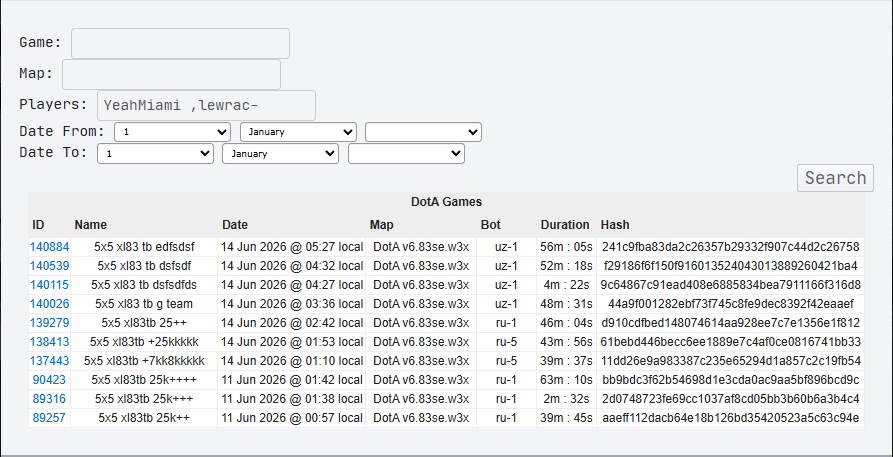Click hash starting 9c64867c91ea
This screenshot has height=457, width=893.
tap(731, 285)
